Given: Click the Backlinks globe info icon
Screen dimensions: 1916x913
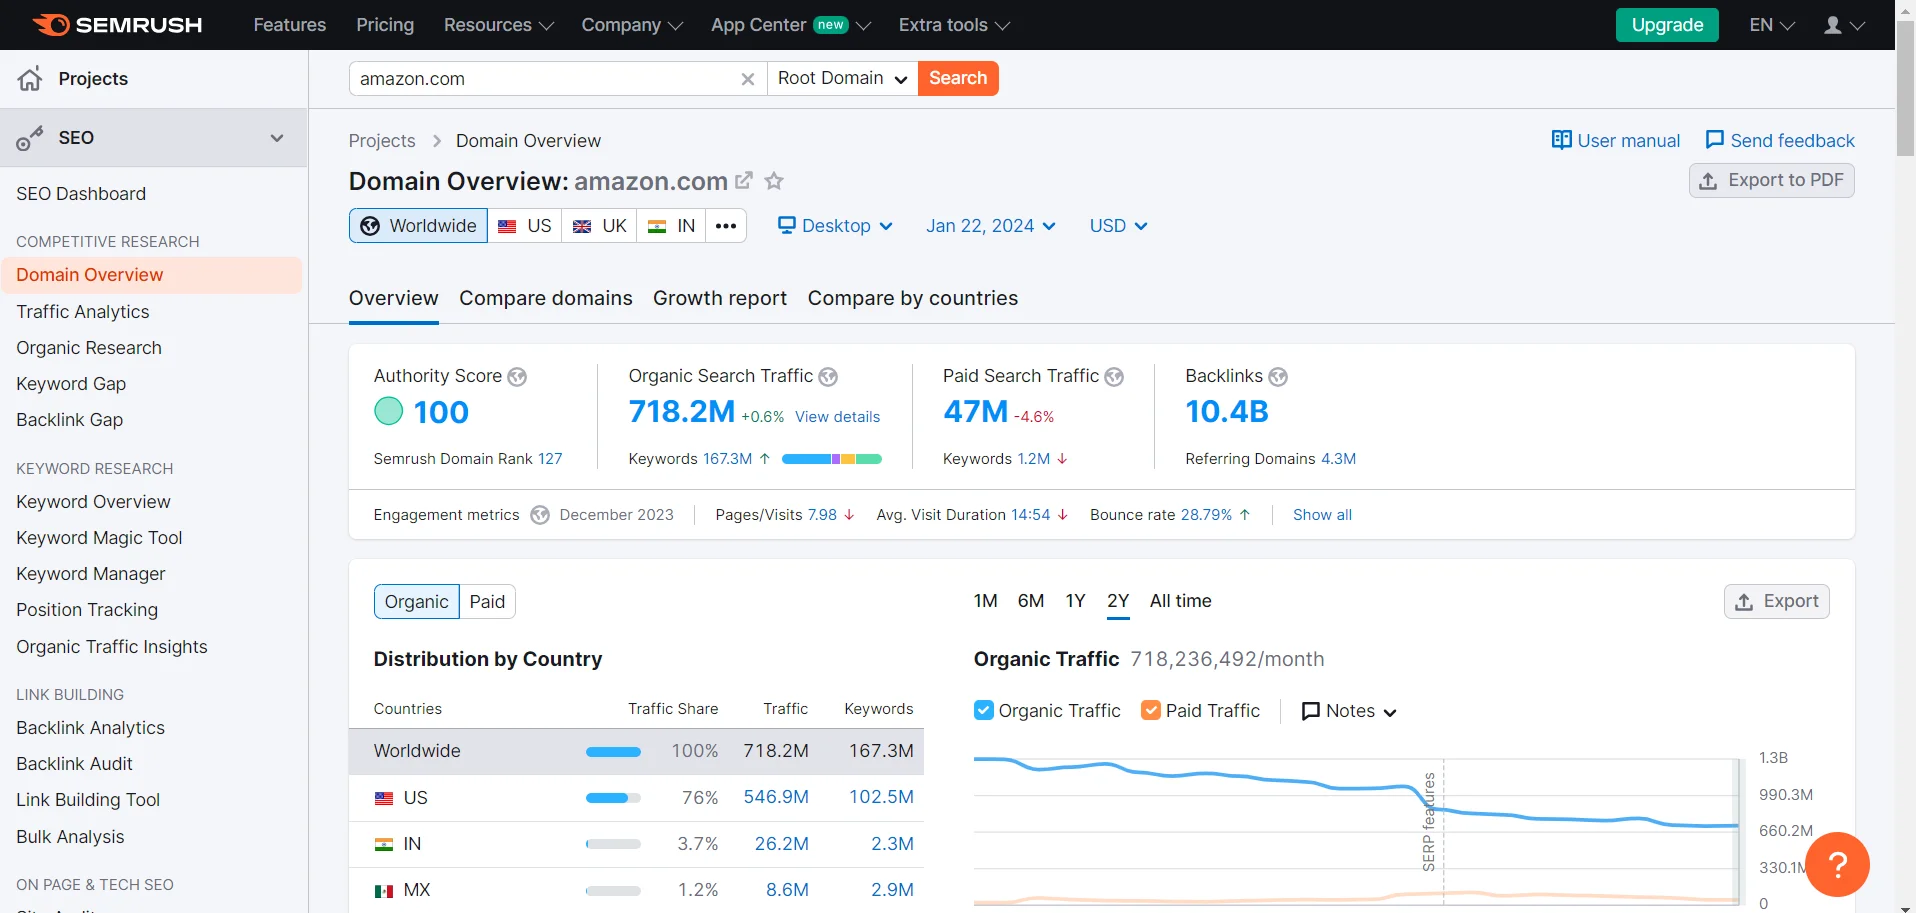Looking at the screenshot, I should [1278, 377].
